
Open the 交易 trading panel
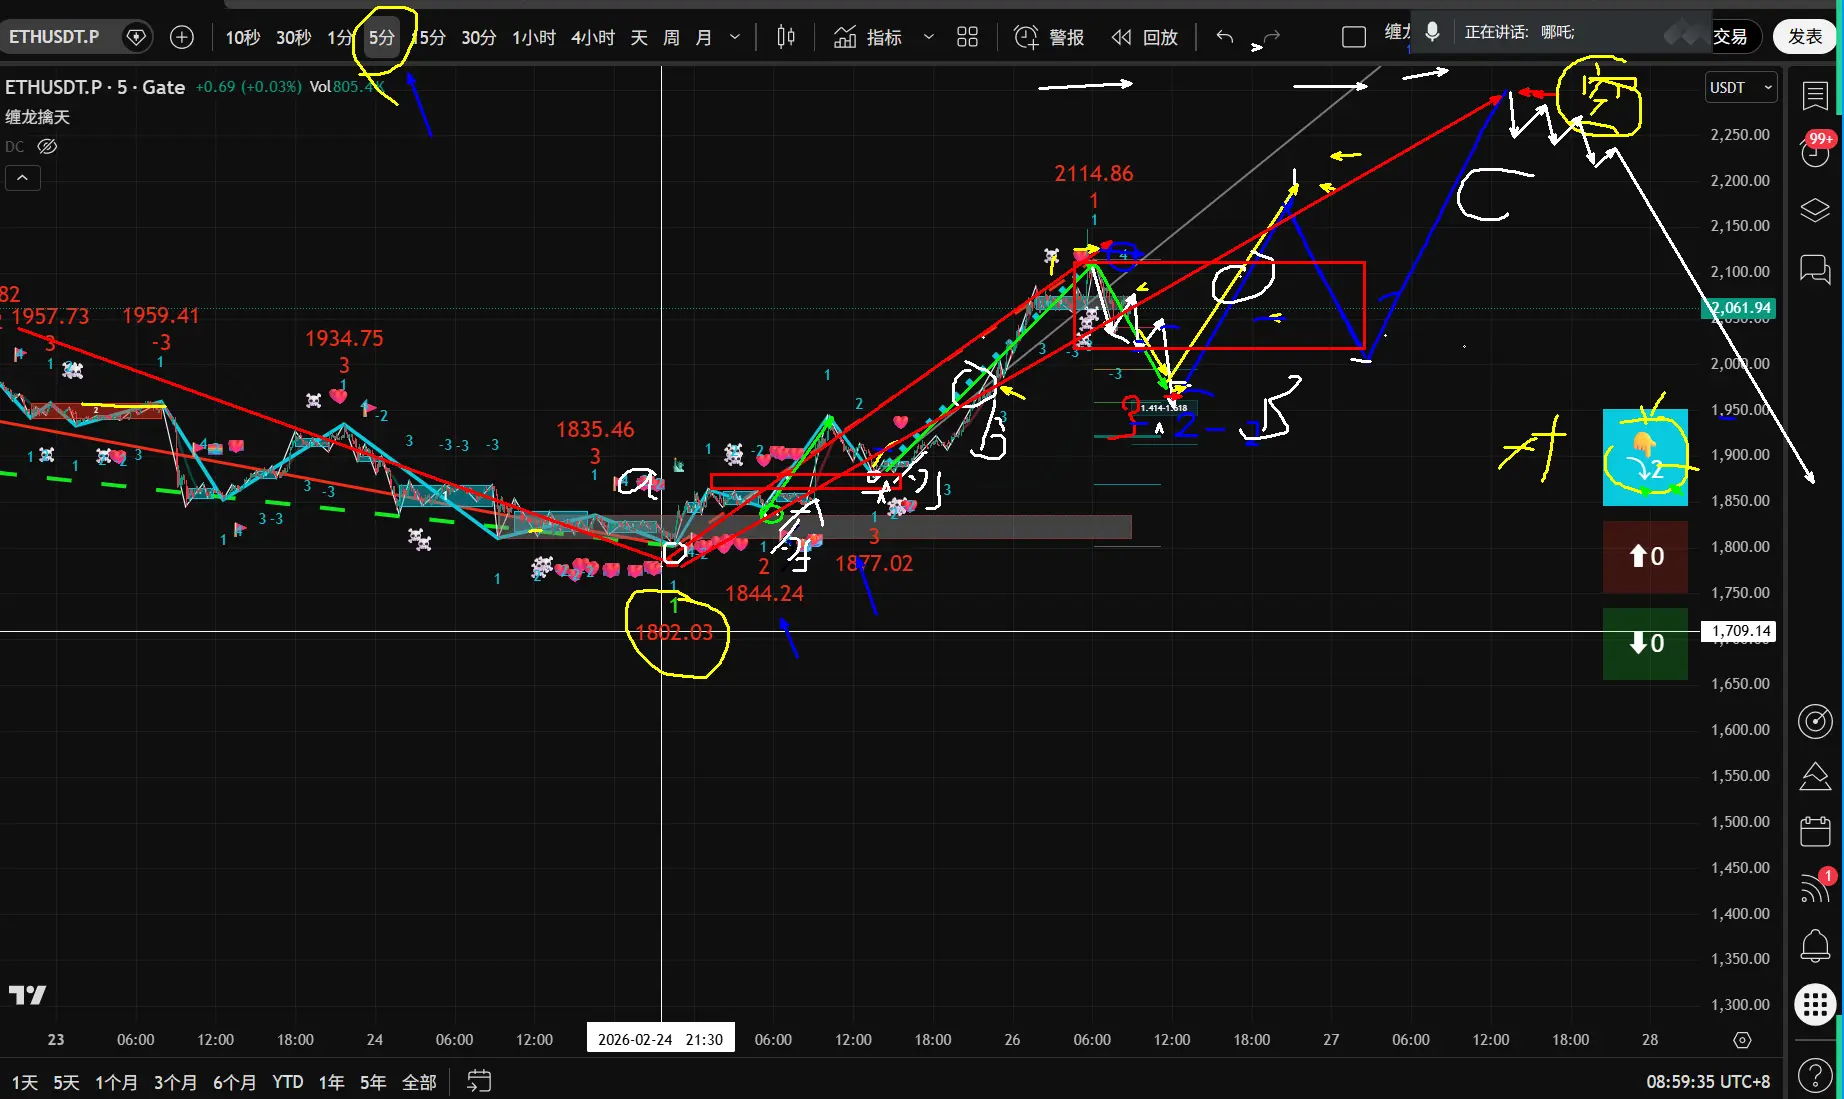pos(1730,37)
